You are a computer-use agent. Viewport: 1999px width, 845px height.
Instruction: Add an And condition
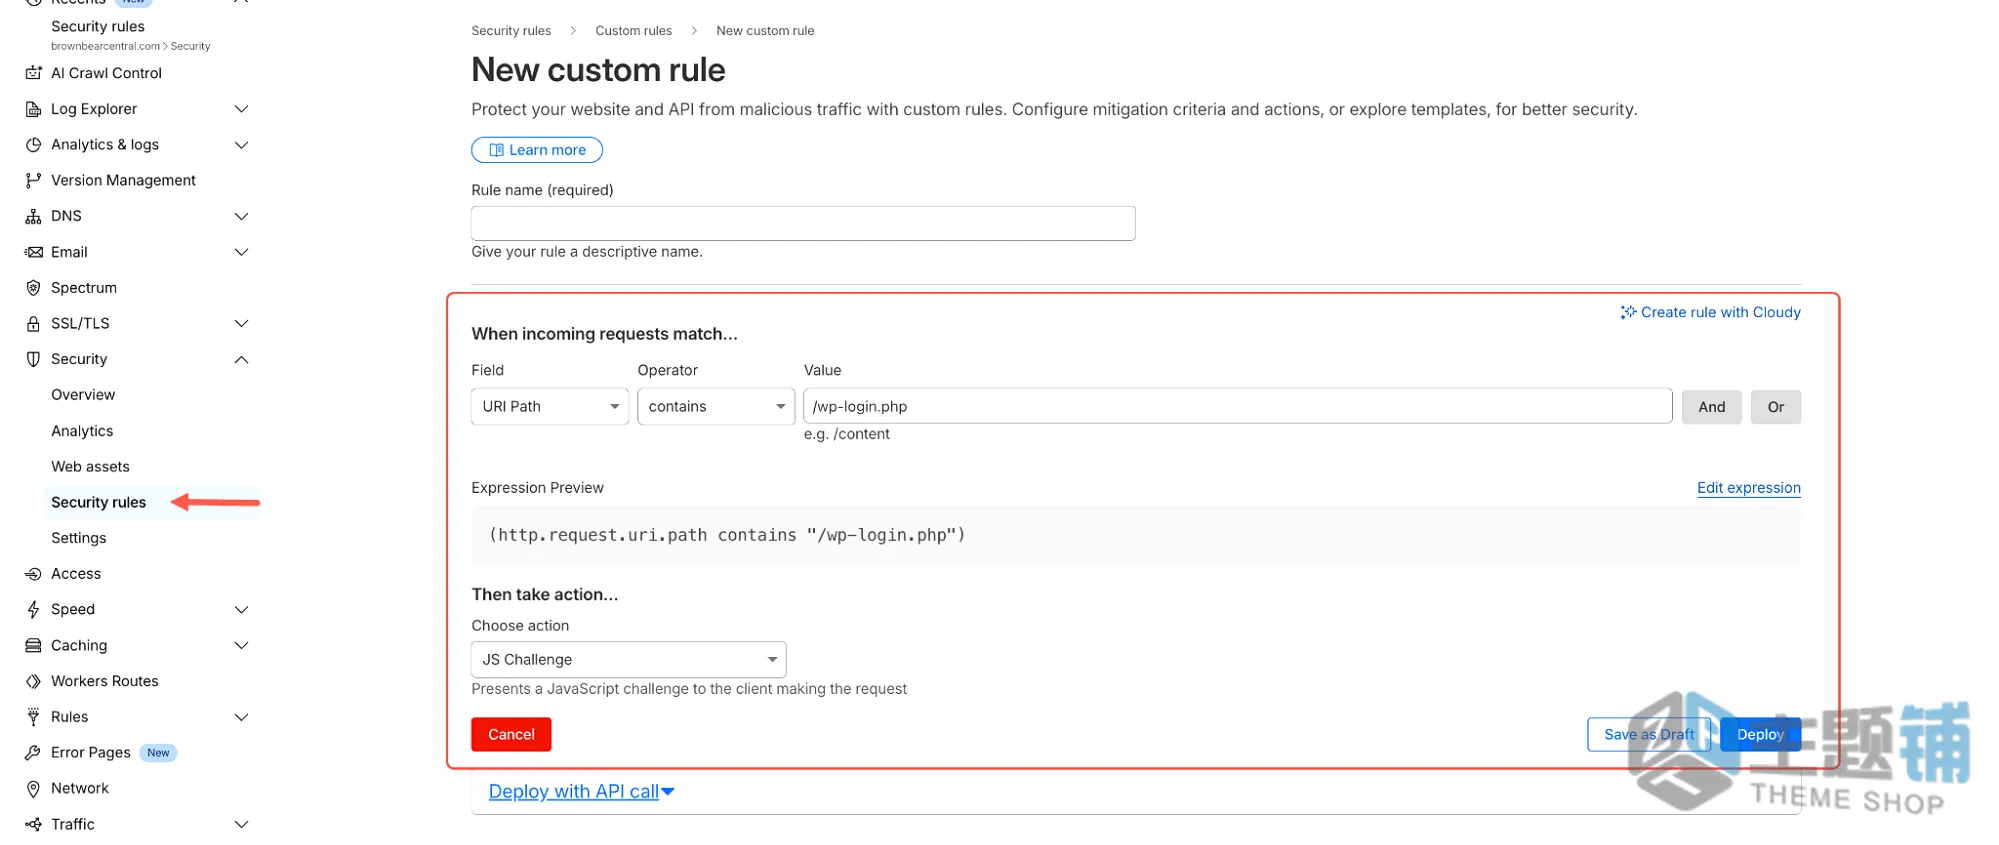pos(1711,407)
